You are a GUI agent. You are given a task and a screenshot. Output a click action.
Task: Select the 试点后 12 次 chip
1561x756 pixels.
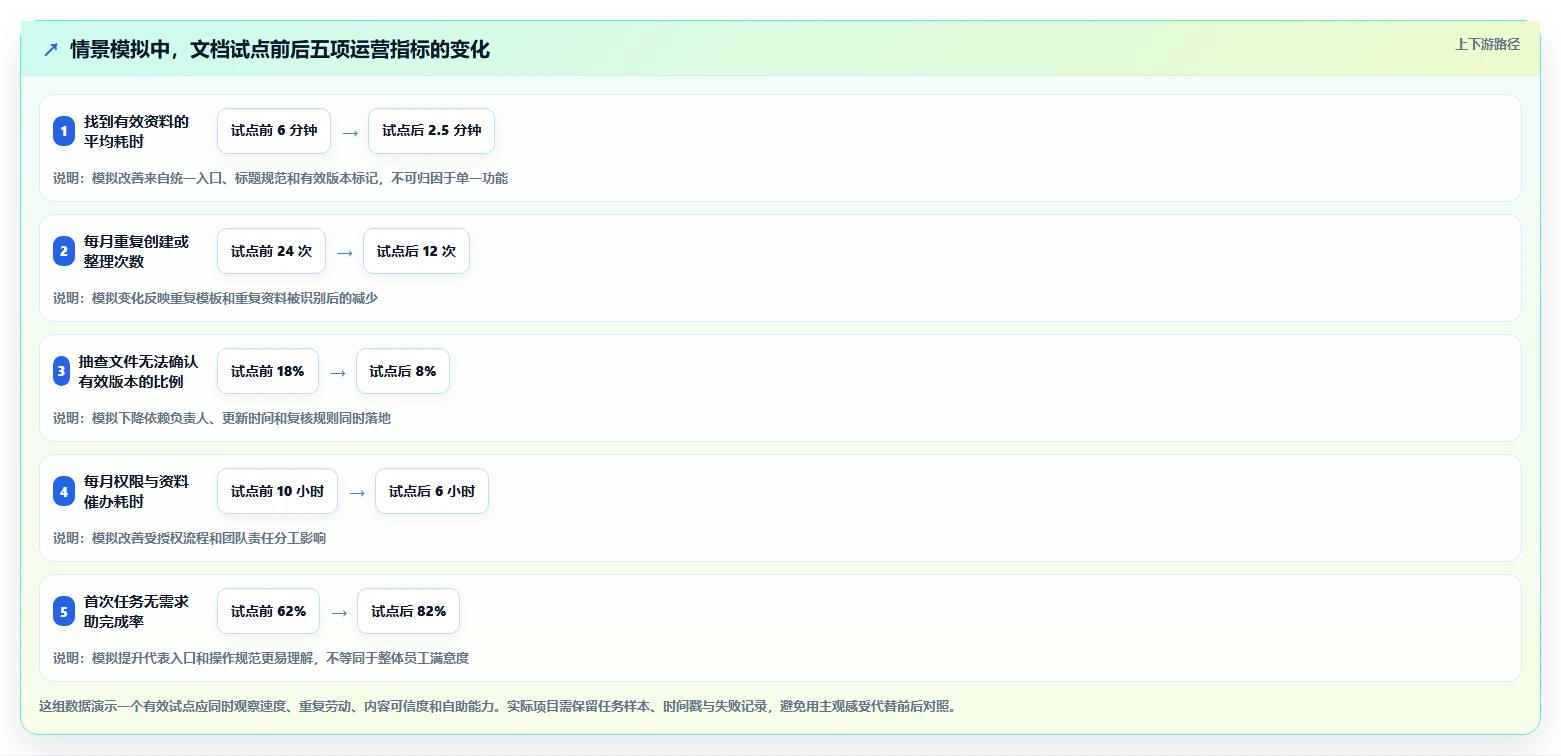(x=416, y=251)
